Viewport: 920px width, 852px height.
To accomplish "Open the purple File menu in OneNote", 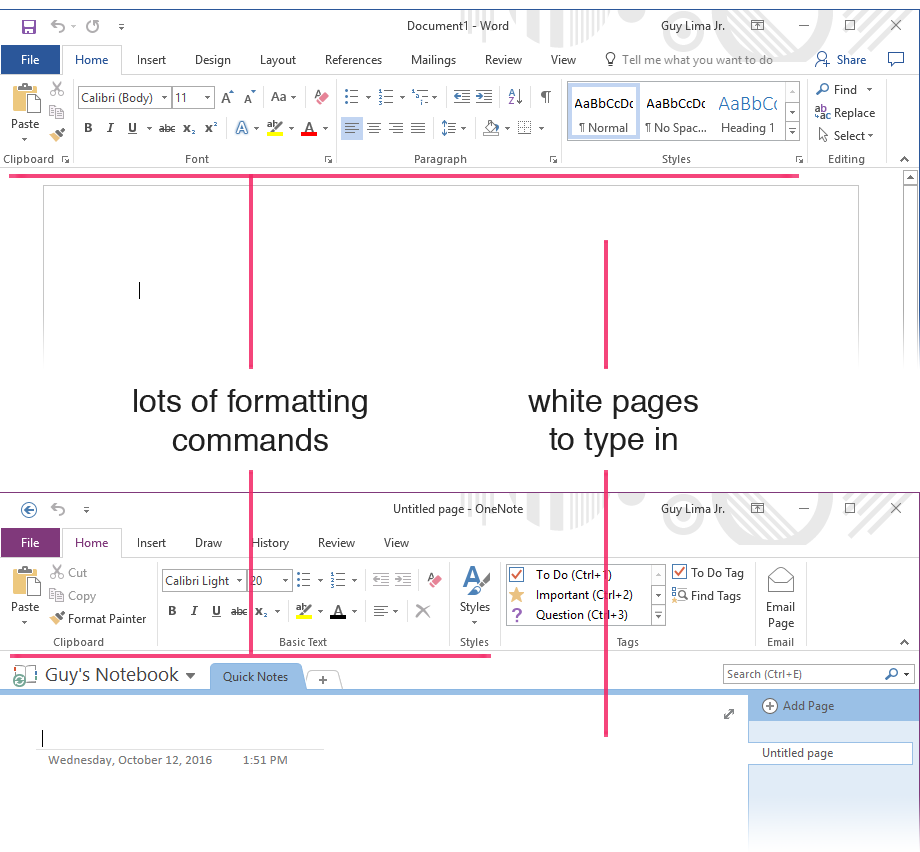I will (30, 543).
